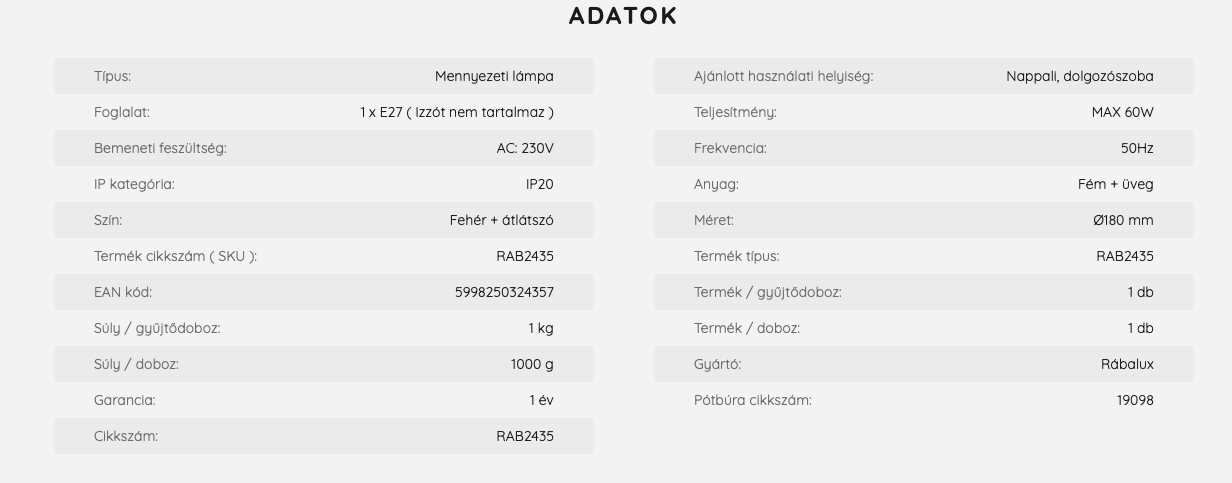Click the Ø180 mm size value
Viewport: 1232px width, 483px height.
click(x=1124, y=220)
